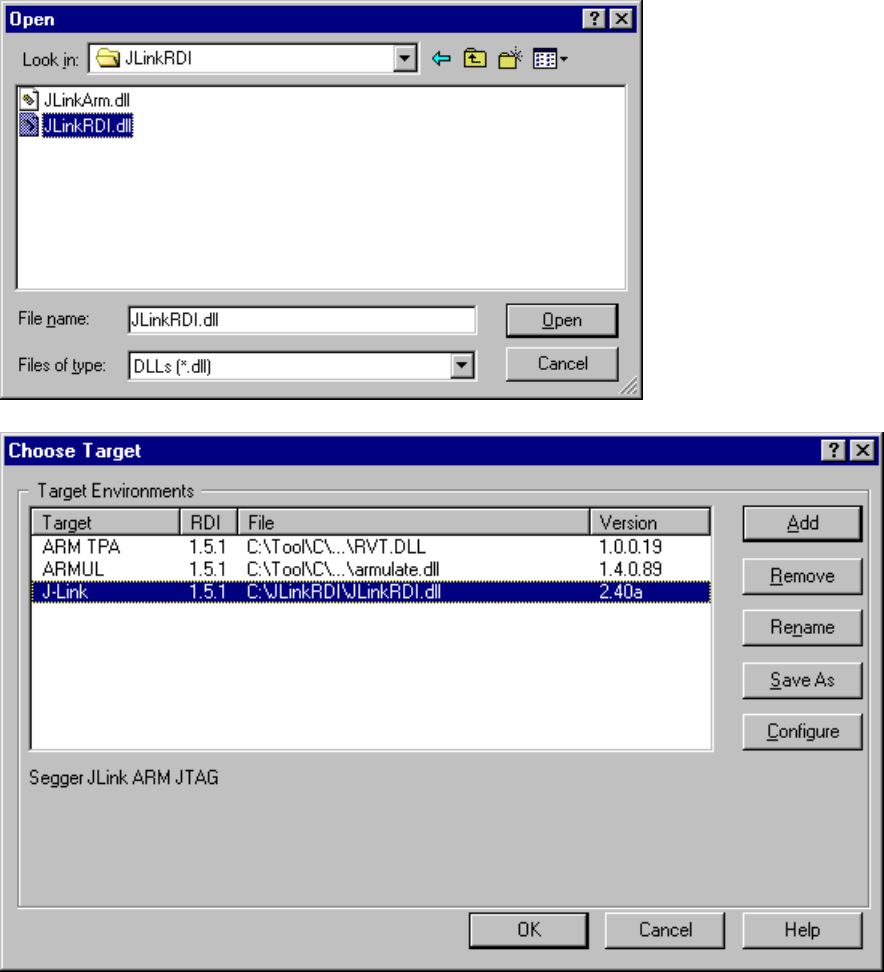Select the ARMUL target row
The width and height of the screenshot is (884, 972).
371,569
